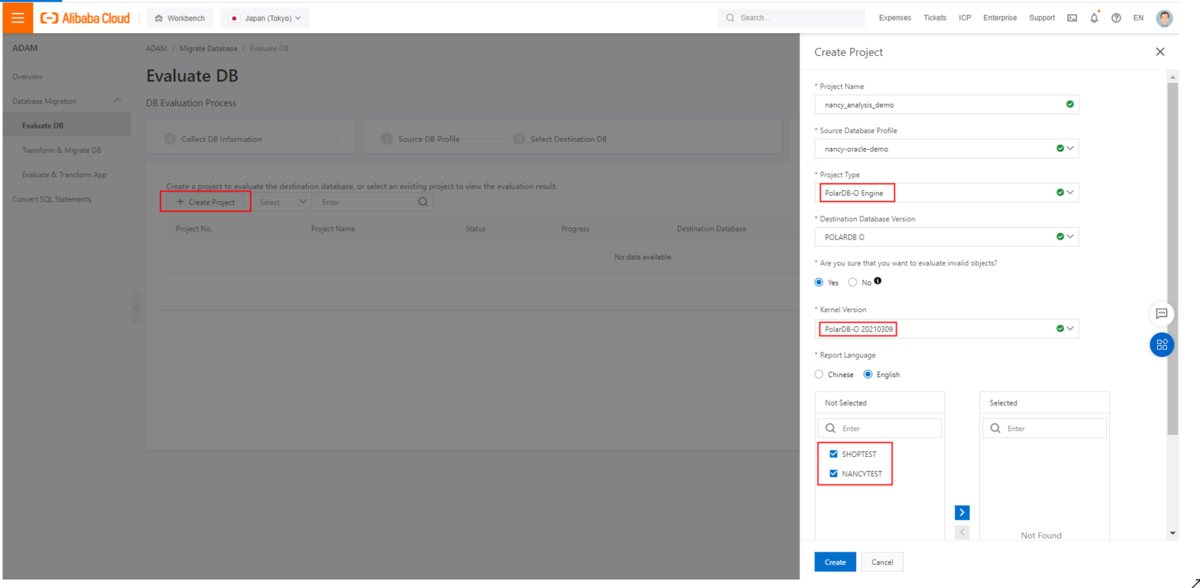Open the Select filter dropdown
The height and width of the screenshot is (588, 1200).
(282, 202)
